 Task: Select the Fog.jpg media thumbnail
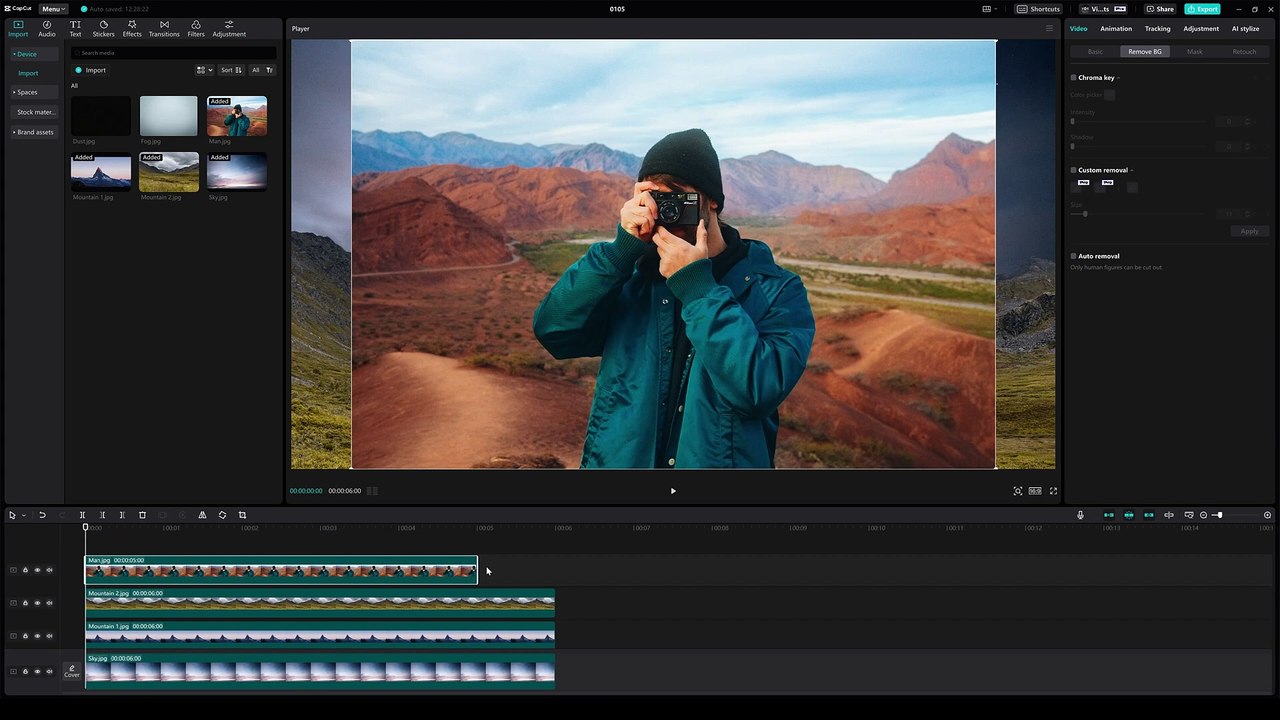click(168, 116)
